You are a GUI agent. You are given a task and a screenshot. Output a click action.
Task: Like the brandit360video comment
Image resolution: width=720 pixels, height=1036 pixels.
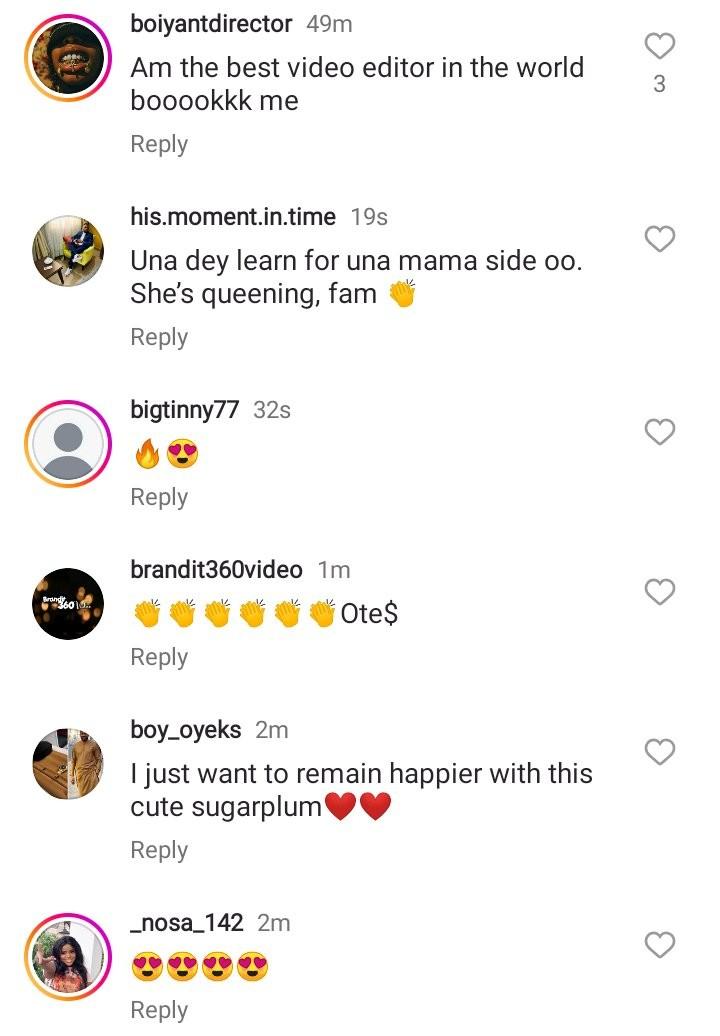(659, 592)
